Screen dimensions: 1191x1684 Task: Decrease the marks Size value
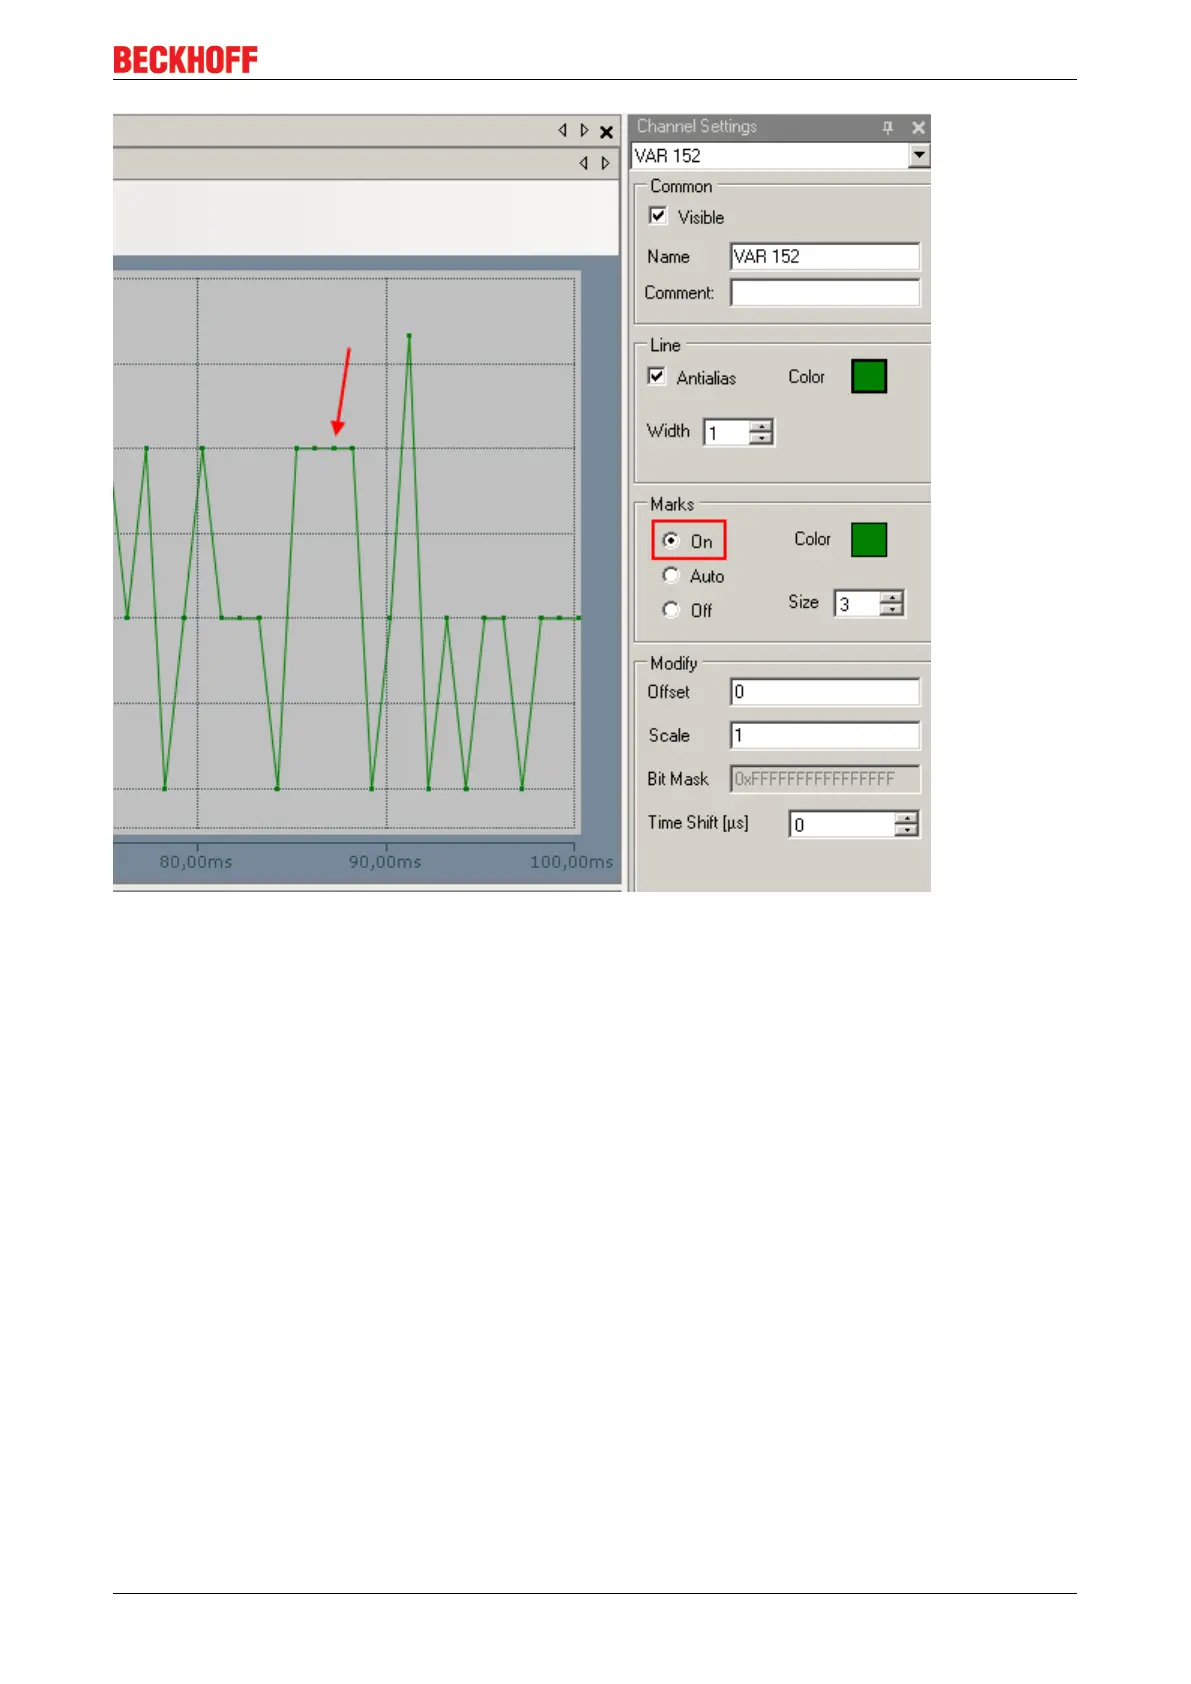click(x=892, y=610)
